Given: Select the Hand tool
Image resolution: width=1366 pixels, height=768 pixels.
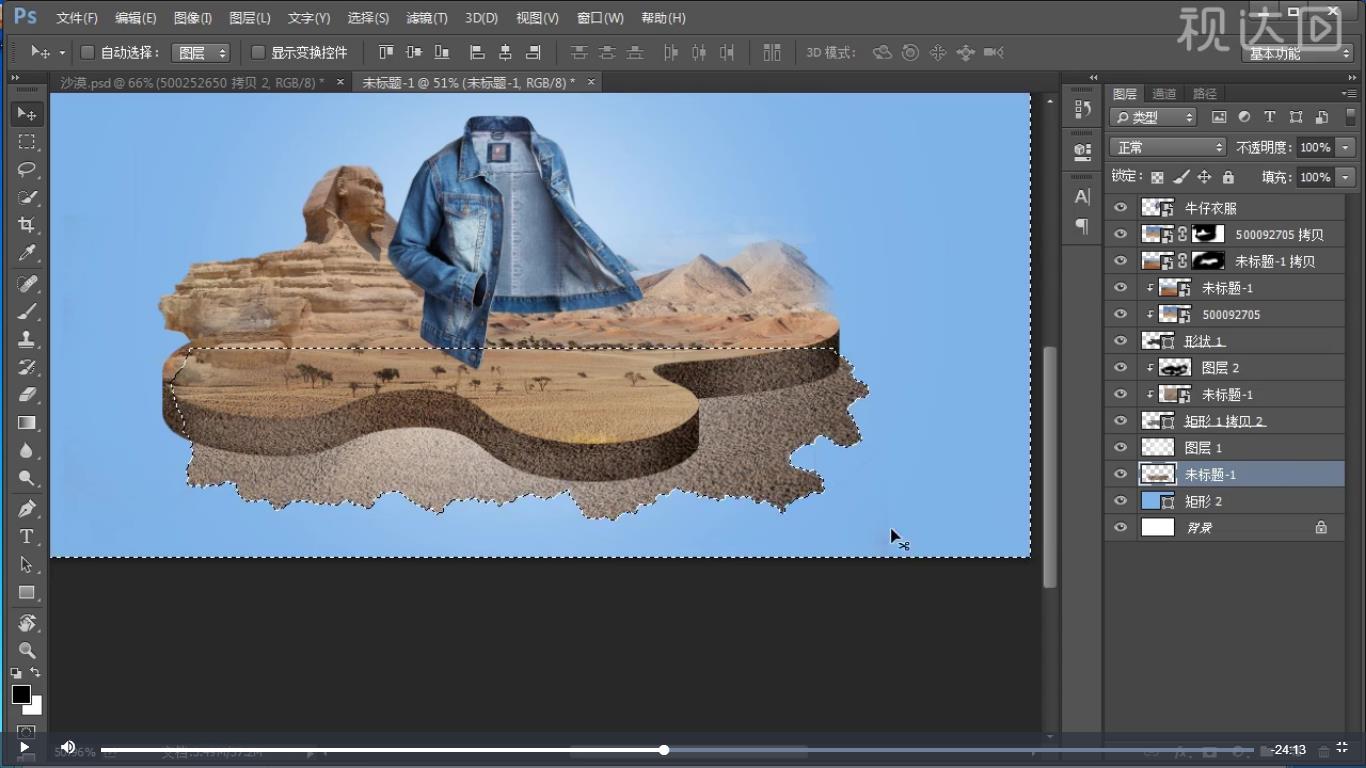Looking at the screenshot, I should tap(27, 622).
